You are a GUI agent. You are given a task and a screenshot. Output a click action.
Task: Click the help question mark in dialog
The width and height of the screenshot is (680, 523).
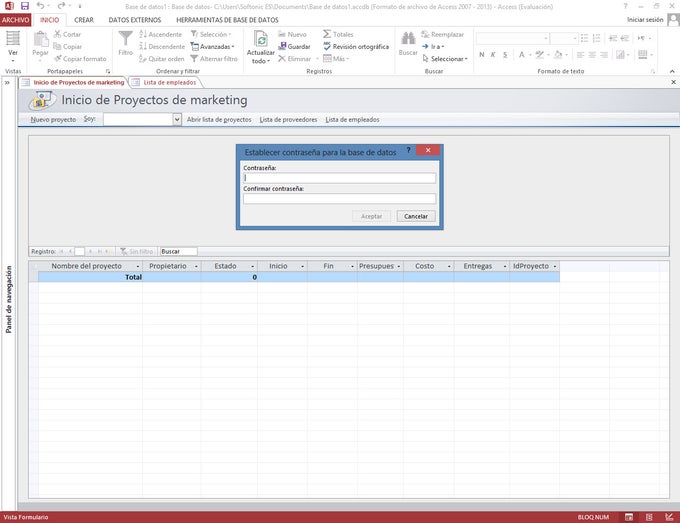coord(408,150)
